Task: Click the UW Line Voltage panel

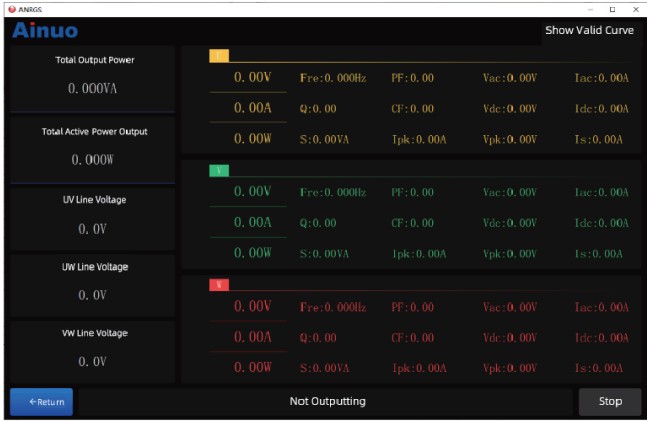Action: 94,283
